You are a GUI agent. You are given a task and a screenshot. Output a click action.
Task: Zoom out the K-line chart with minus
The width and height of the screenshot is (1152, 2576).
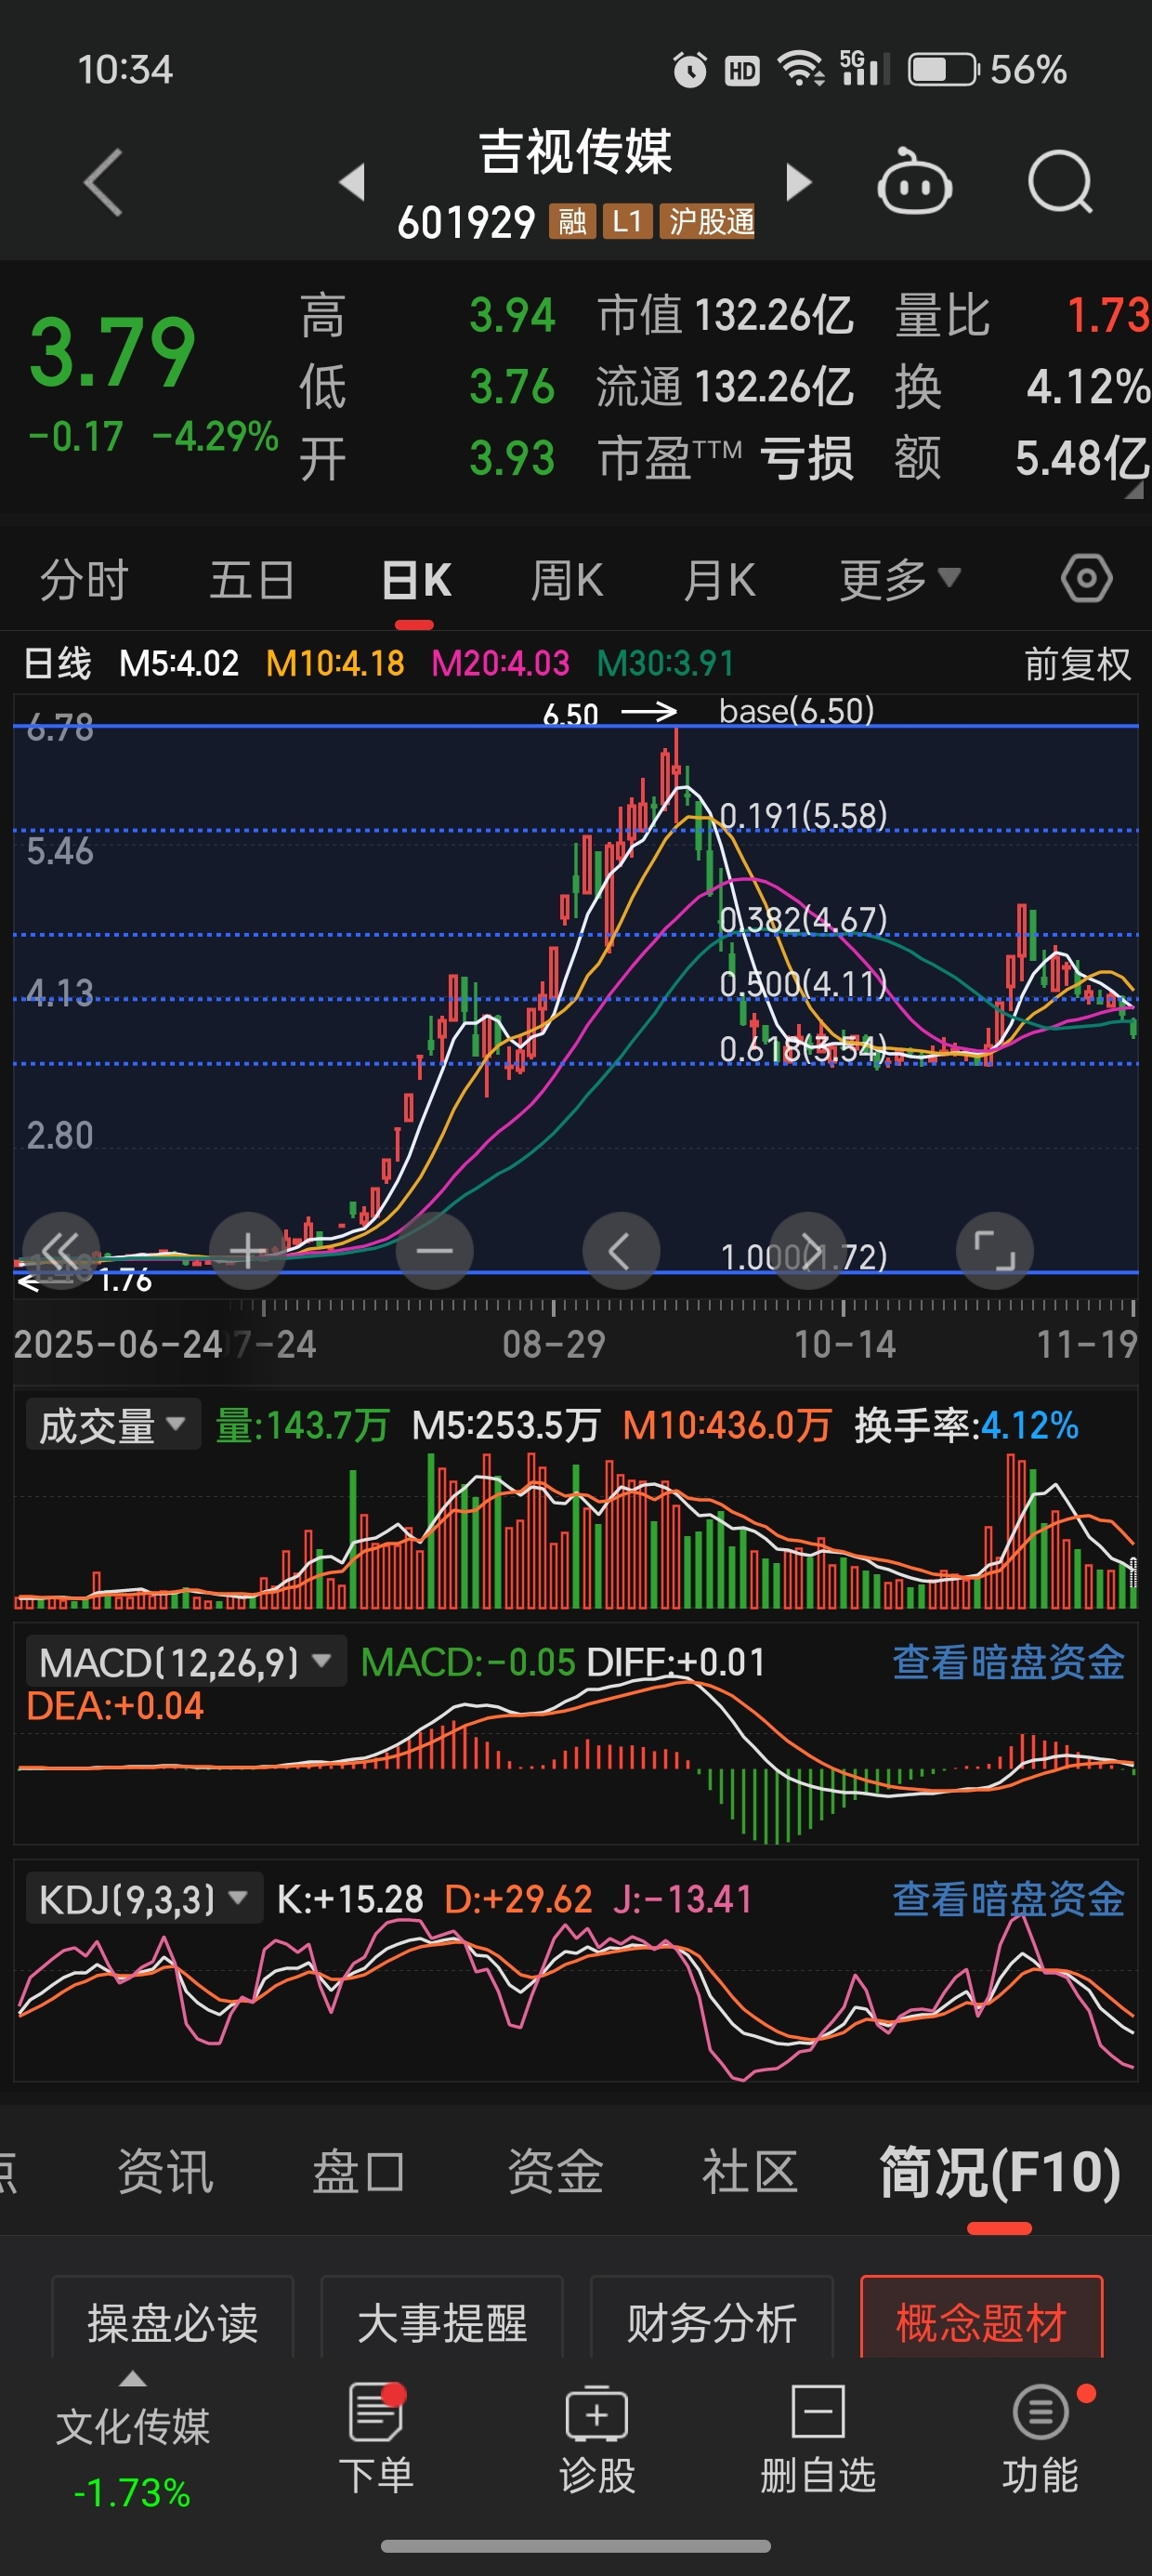coord(435,1250)
